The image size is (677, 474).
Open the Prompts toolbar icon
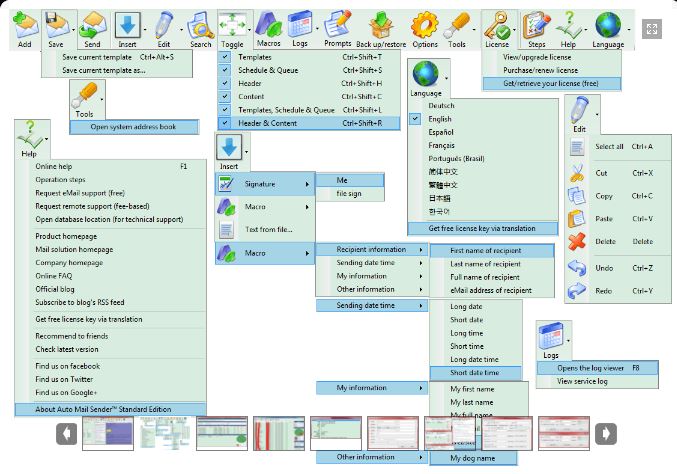[337, 24]
